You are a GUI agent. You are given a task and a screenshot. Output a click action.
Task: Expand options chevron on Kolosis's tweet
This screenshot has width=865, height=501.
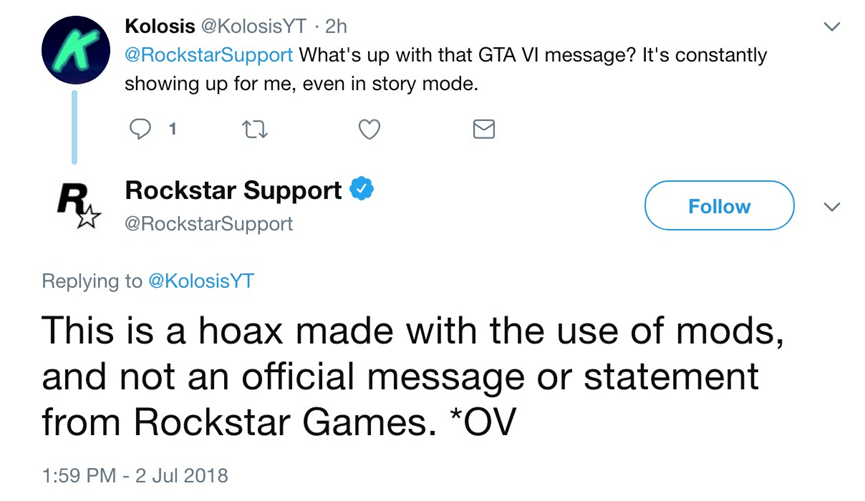(x=829, y=29)
